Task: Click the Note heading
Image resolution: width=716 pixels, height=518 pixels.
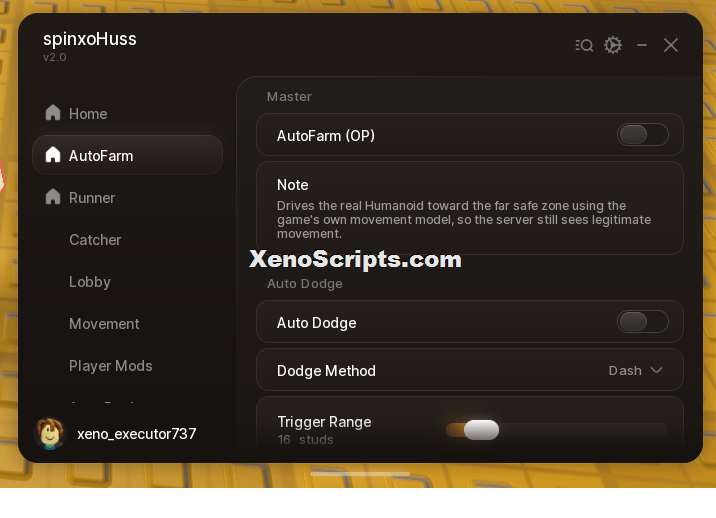Action: tap(292, 185)
